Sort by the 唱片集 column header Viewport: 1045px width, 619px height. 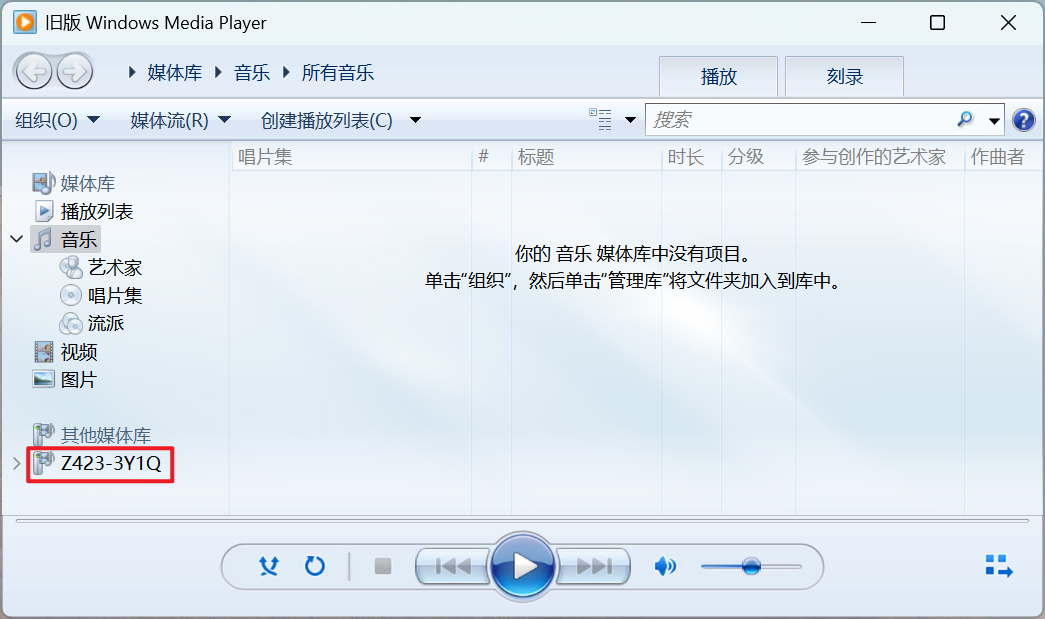point(351,157)
